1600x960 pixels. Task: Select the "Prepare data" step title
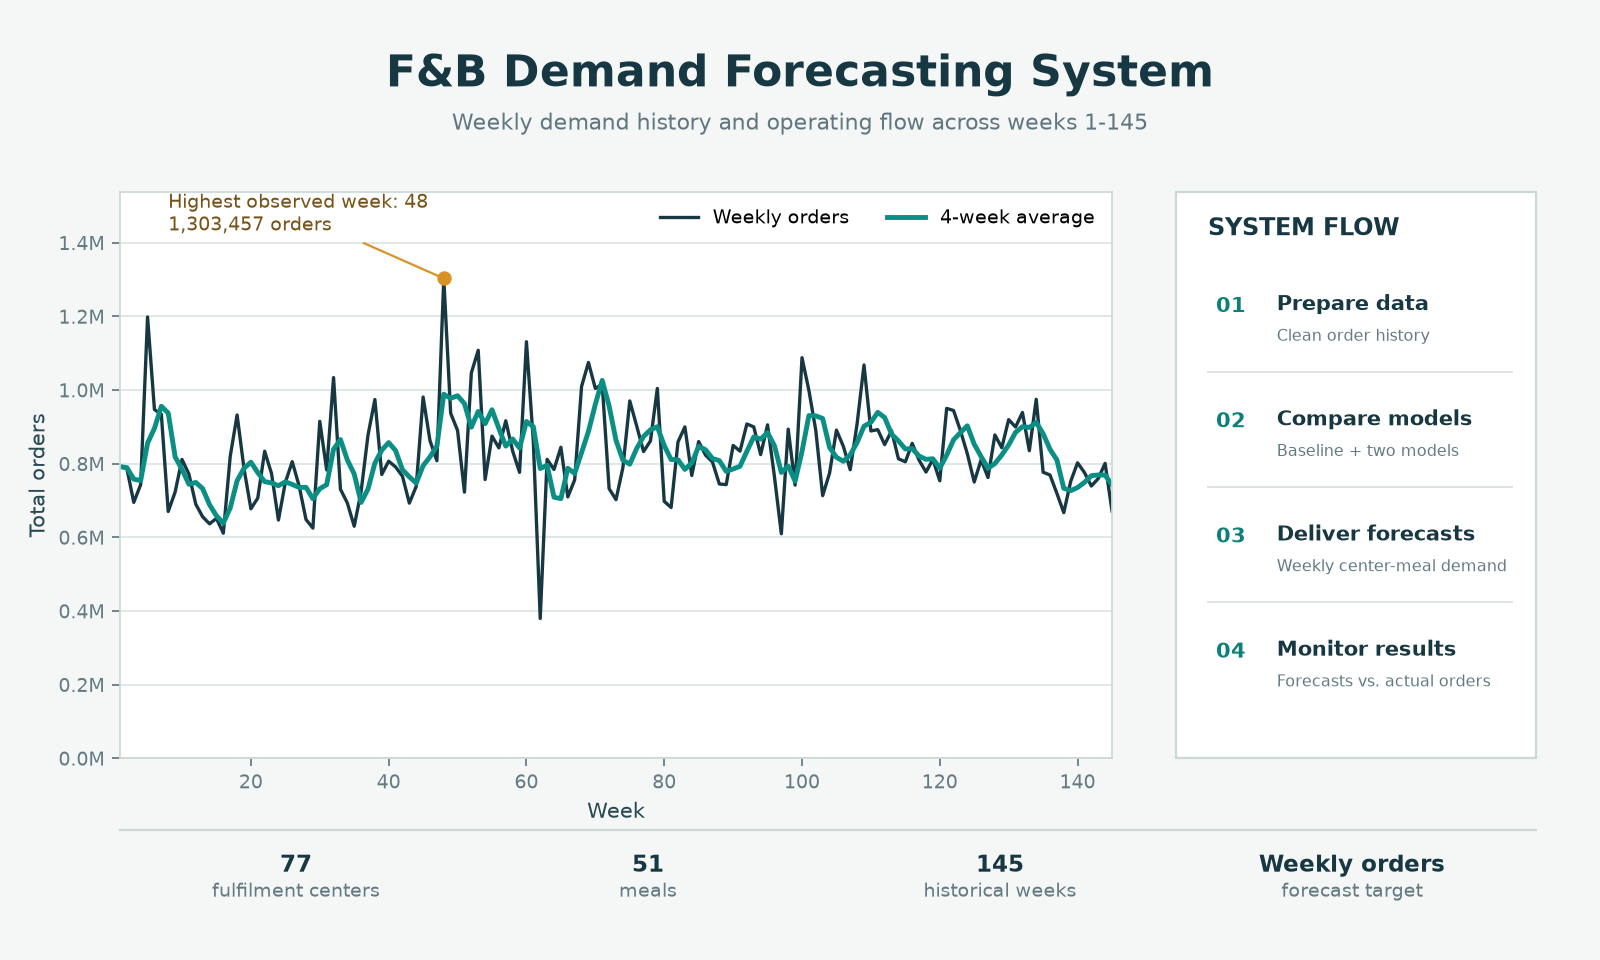coord(1353,304)
